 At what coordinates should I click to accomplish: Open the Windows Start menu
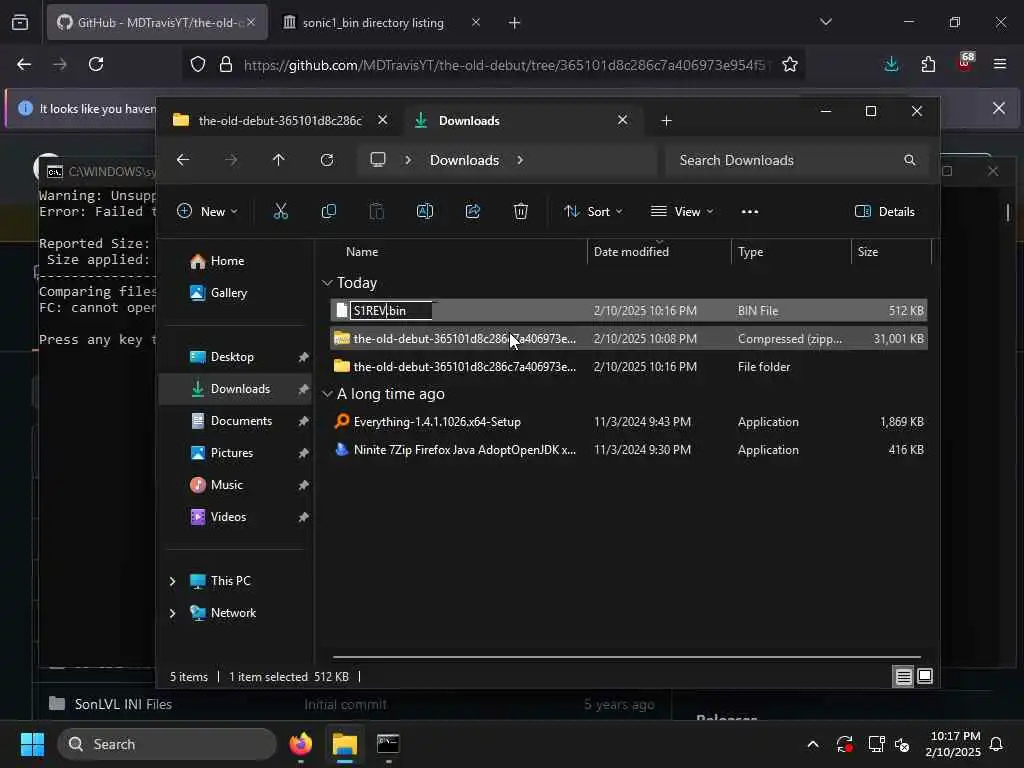pos(32,744)
